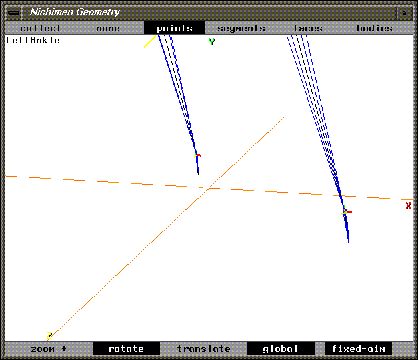Click the red X axis label
This screenshot has height=360, width=418.
point(408,206)
